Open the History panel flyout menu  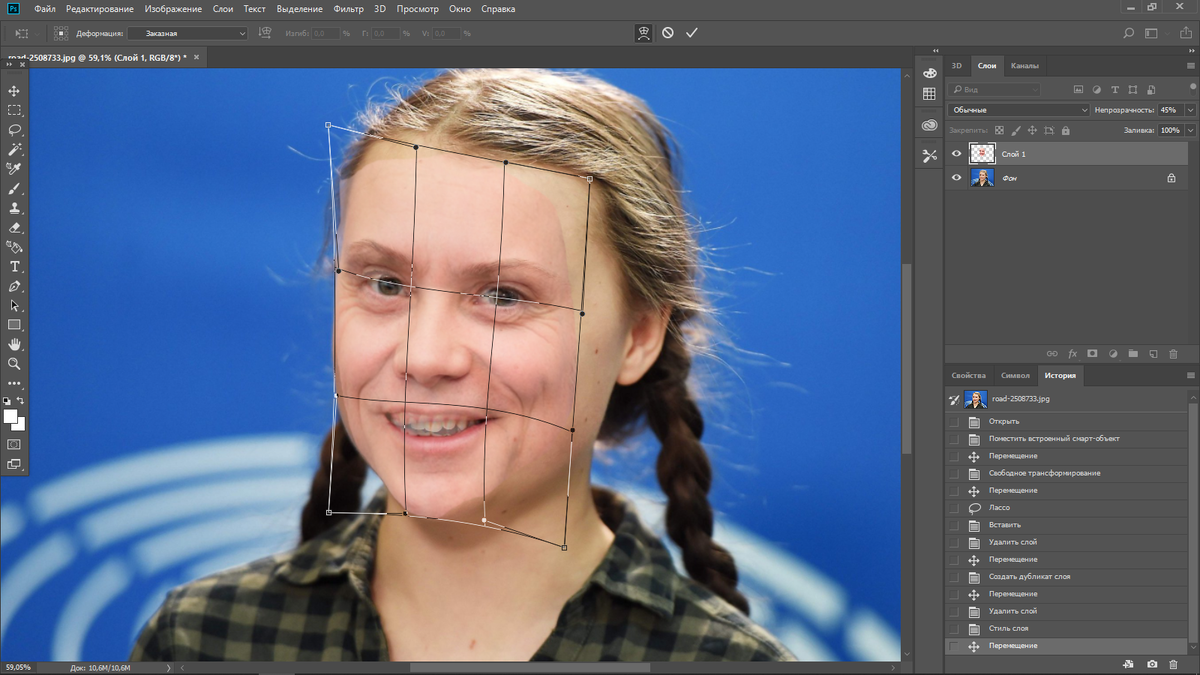(x=1190, y=376)
